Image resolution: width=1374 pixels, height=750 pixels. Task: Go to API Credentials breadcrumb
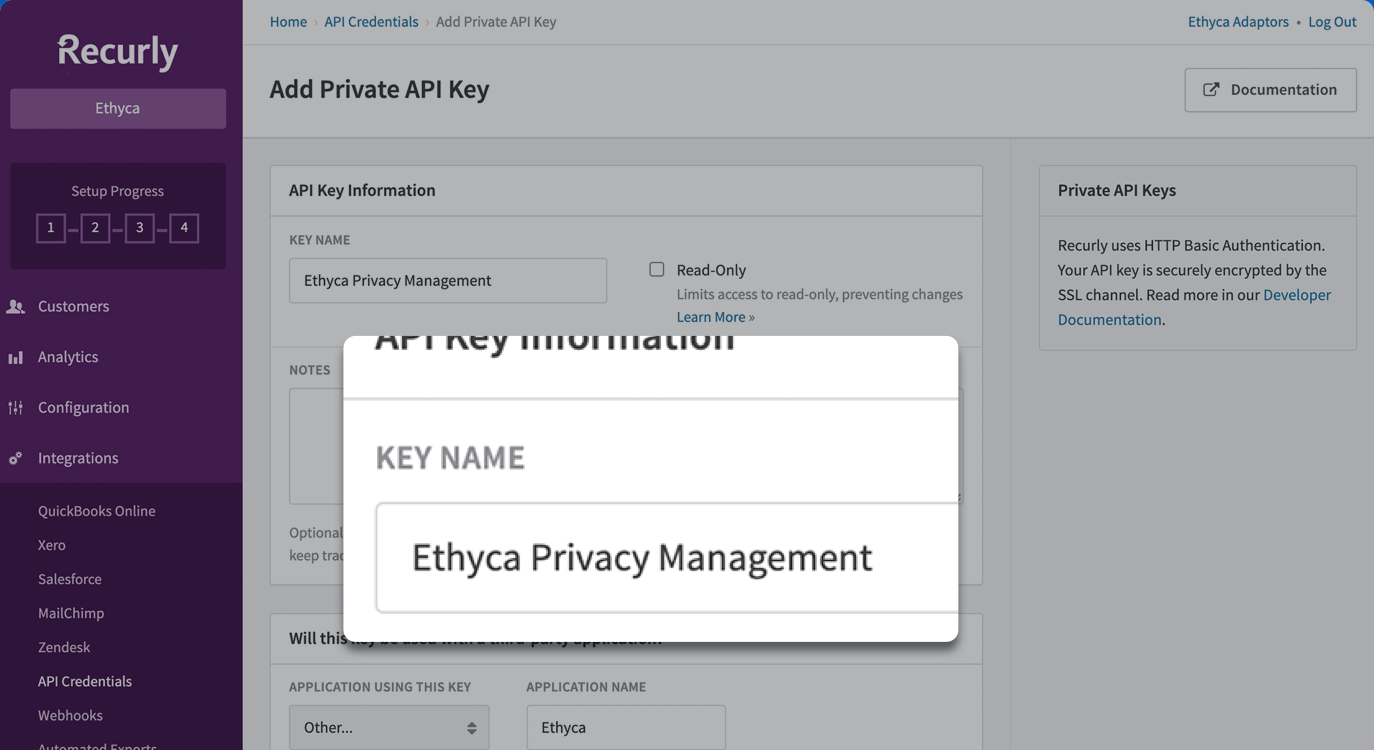pos(371,21)
